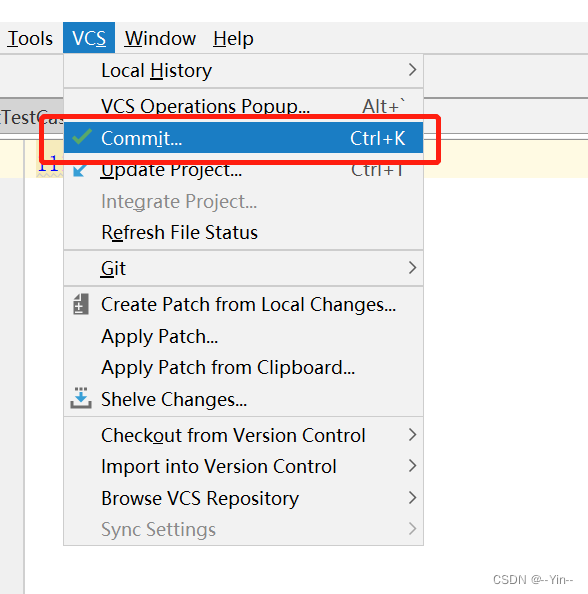Open Import into Version Control submenu
The image size is (588, 594).
pyautogui.click(x=243, y=466)
